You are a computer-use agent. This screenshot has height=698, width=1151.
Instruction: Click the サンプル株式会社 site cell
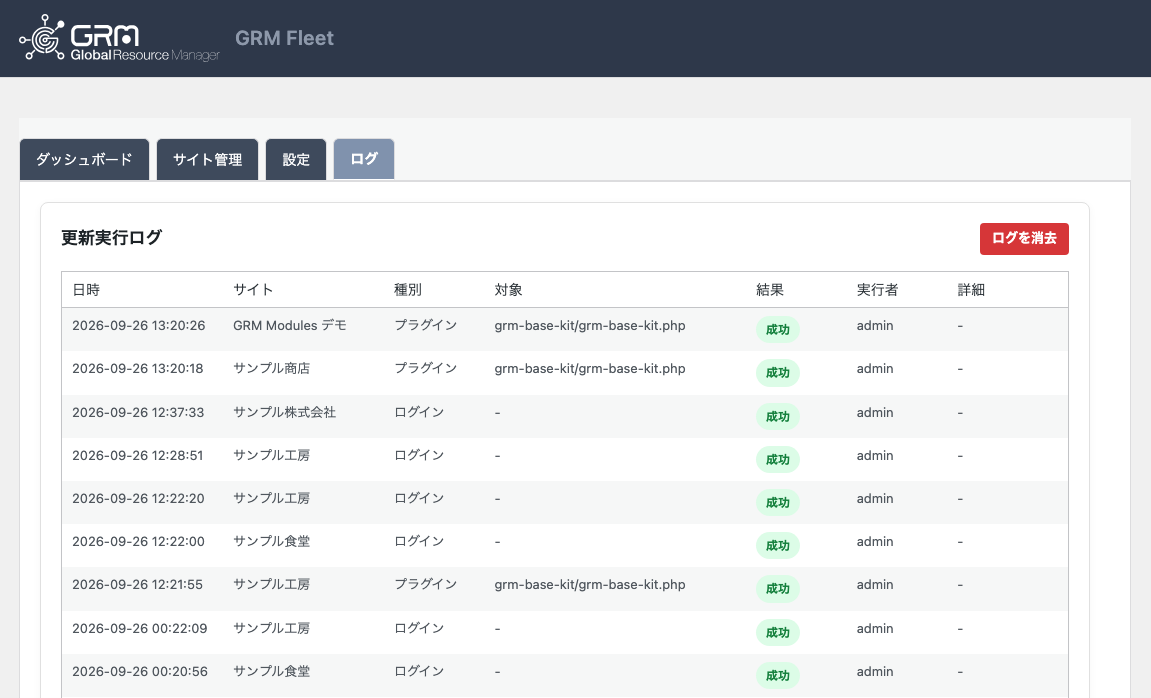285,412
